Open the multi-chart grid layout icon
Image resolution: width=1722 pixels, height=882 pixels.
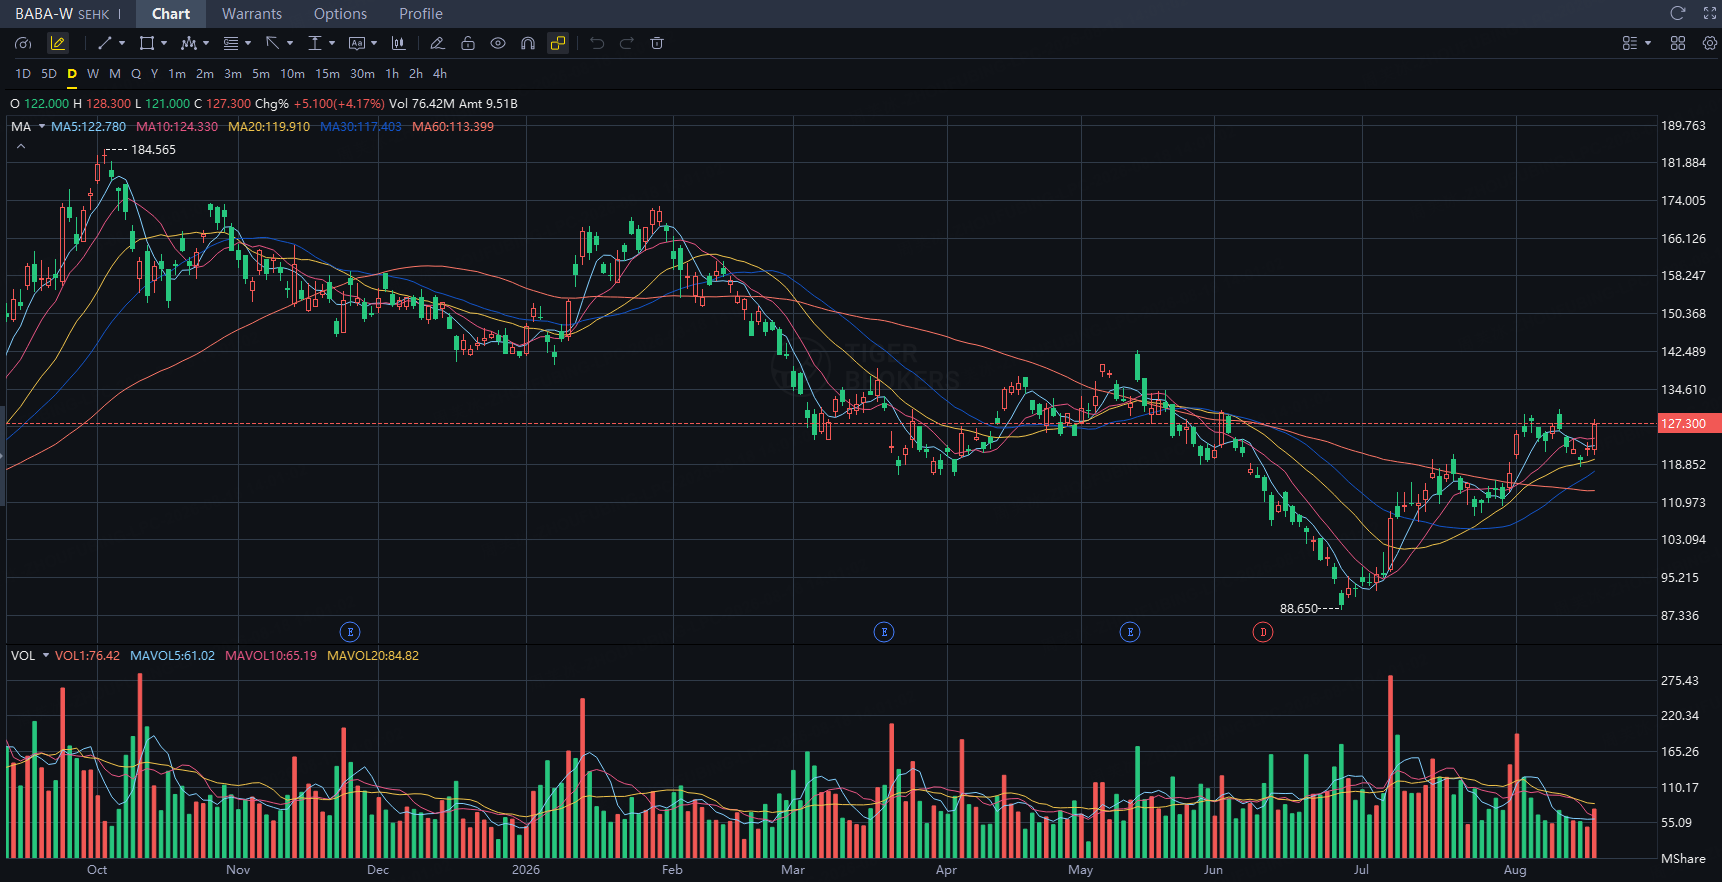tap(1678, 43)
